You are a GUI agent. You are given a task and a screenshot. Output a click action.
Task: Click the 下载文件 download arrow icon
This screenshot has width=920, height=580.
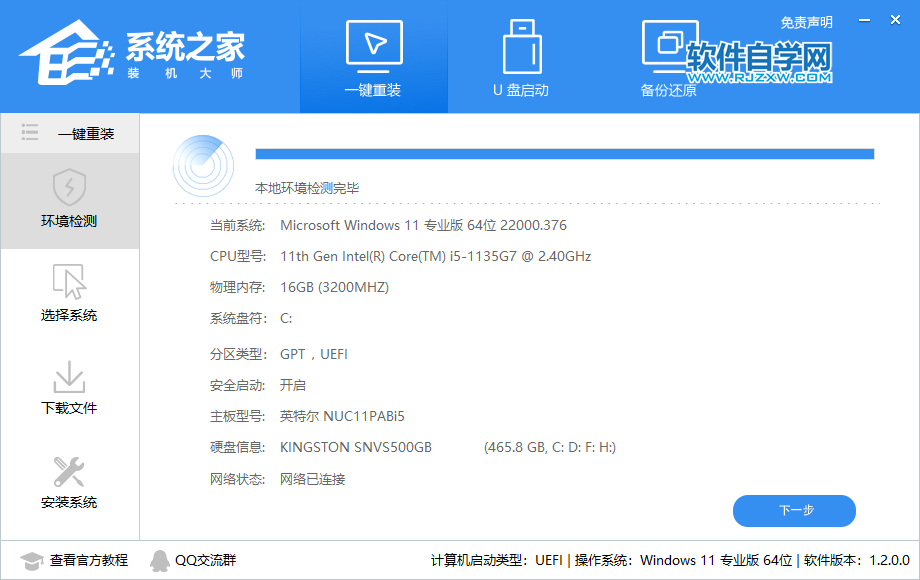point(69,376)
